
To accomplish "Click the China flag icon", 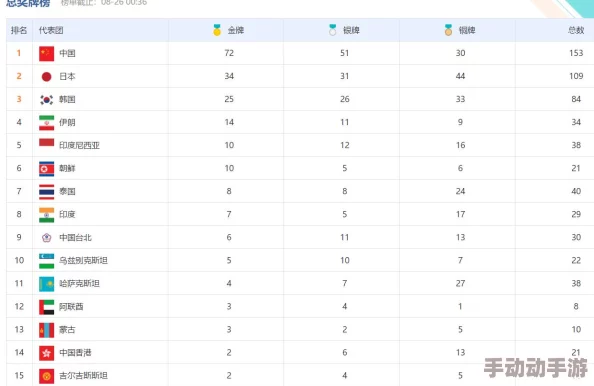I will pyautogui.click(x=47, y=53).
